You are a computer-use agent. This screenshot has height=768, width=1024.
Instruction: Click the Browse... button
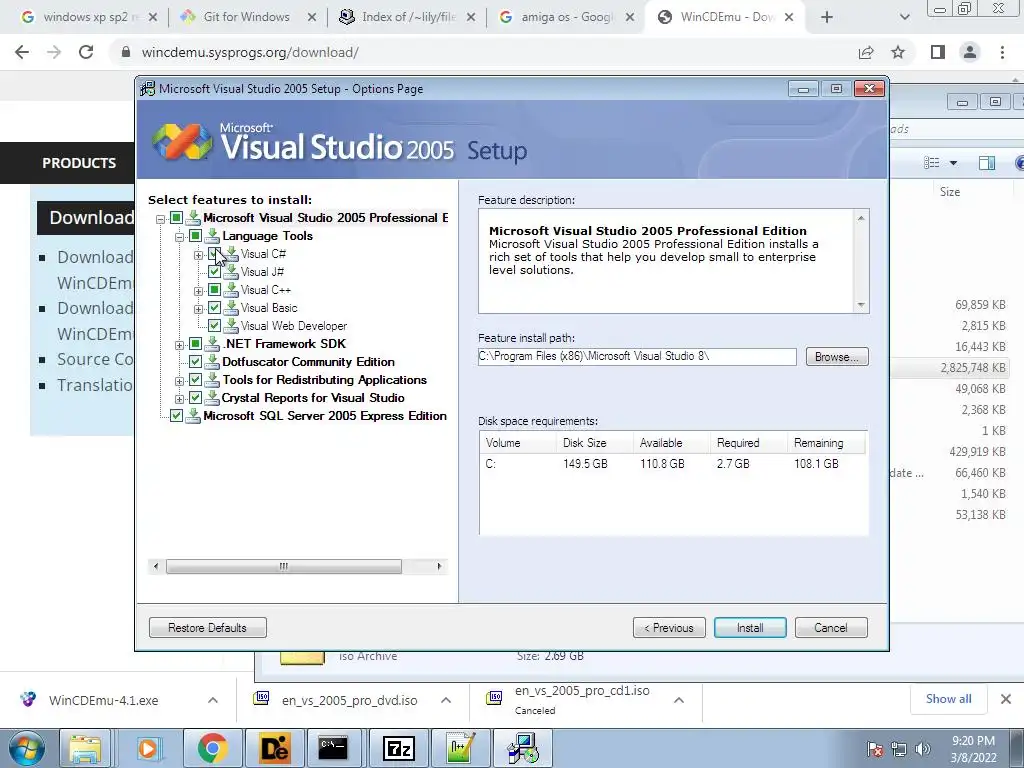pyautogui.click(x=837, y=357)
